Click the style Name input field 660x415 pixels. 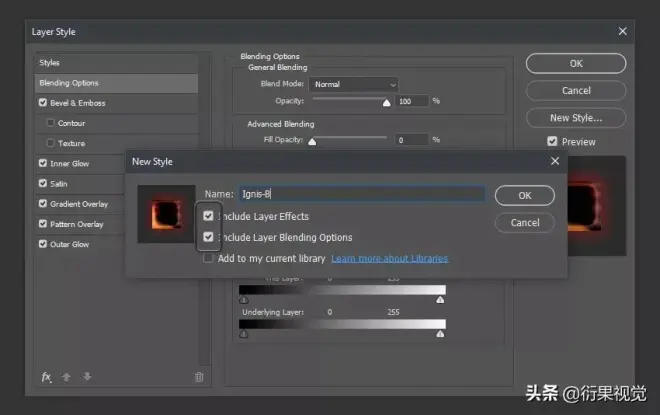coord(362,194)
